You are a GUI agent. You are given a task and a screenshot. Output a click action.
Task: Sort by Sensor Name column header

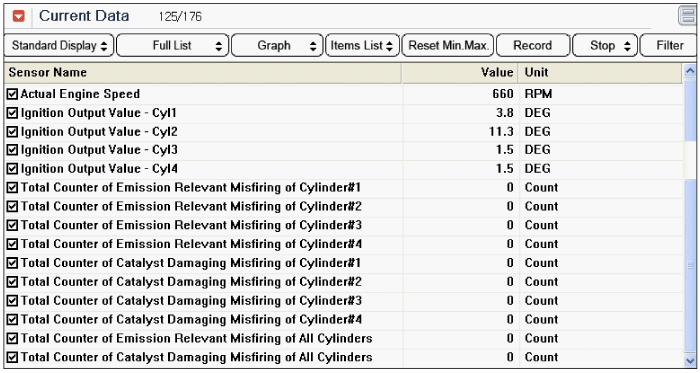point(203,73)
